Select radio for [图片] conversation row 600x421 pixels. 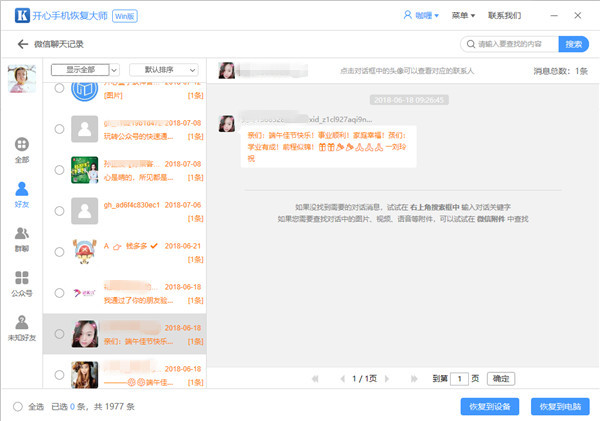[59, 88]
